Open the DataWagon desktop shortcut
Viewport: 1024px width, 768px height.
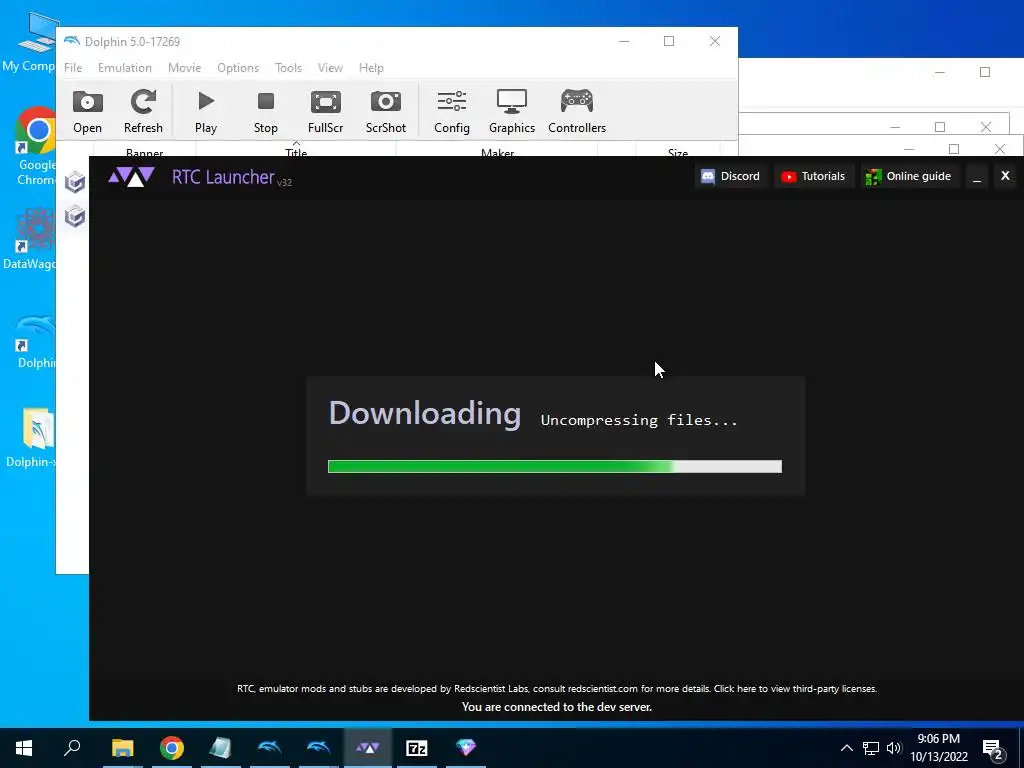30,238
